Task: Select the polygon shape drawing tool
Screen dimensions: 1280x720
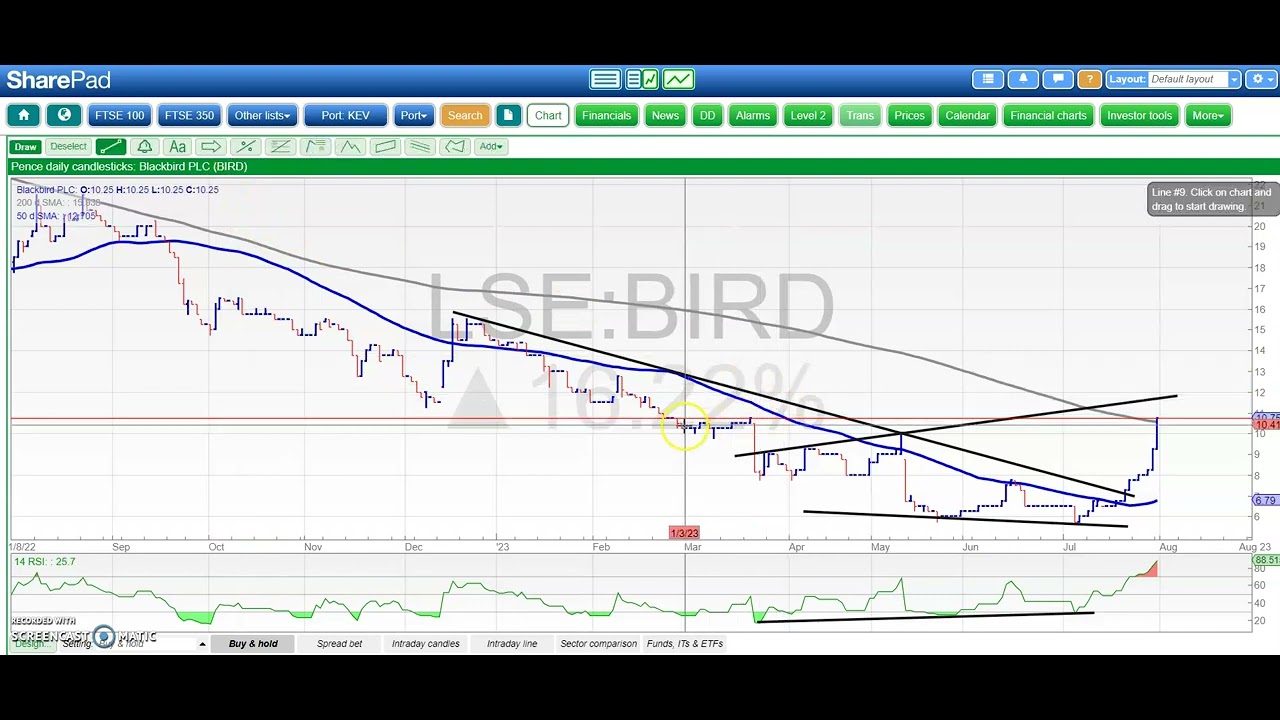Action: click(x=455, y=146)
